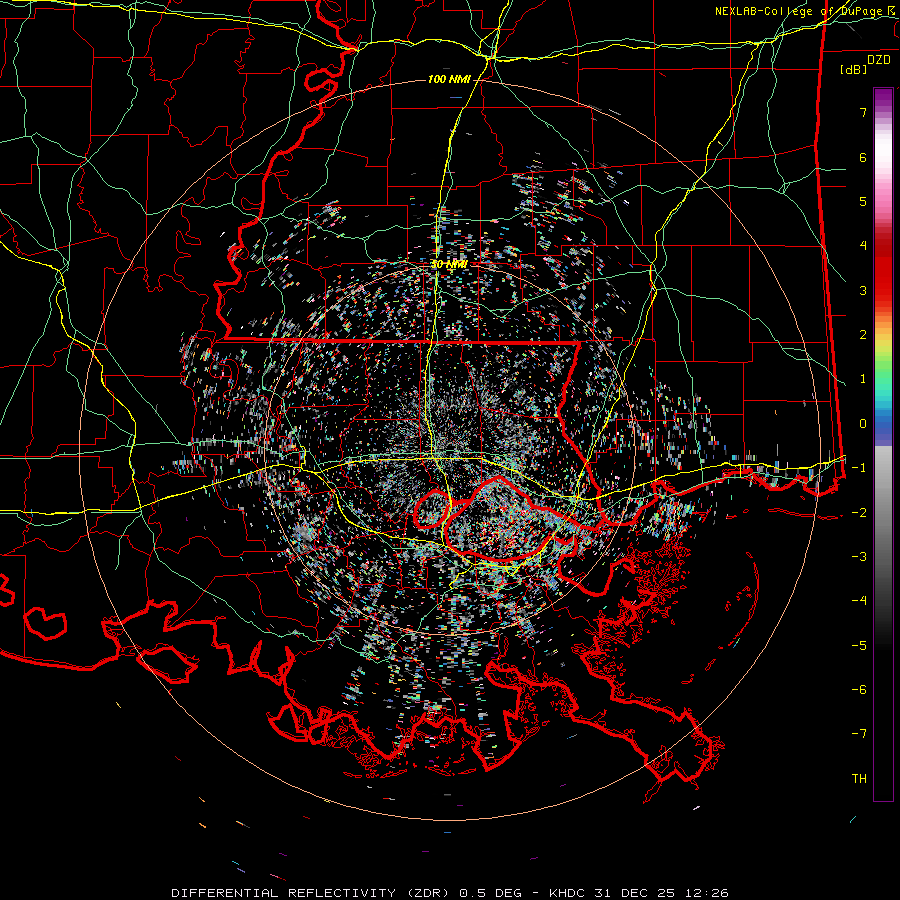Click the white segment of the color bar
This screenshot has width=900, height=900.
[883, 152]
